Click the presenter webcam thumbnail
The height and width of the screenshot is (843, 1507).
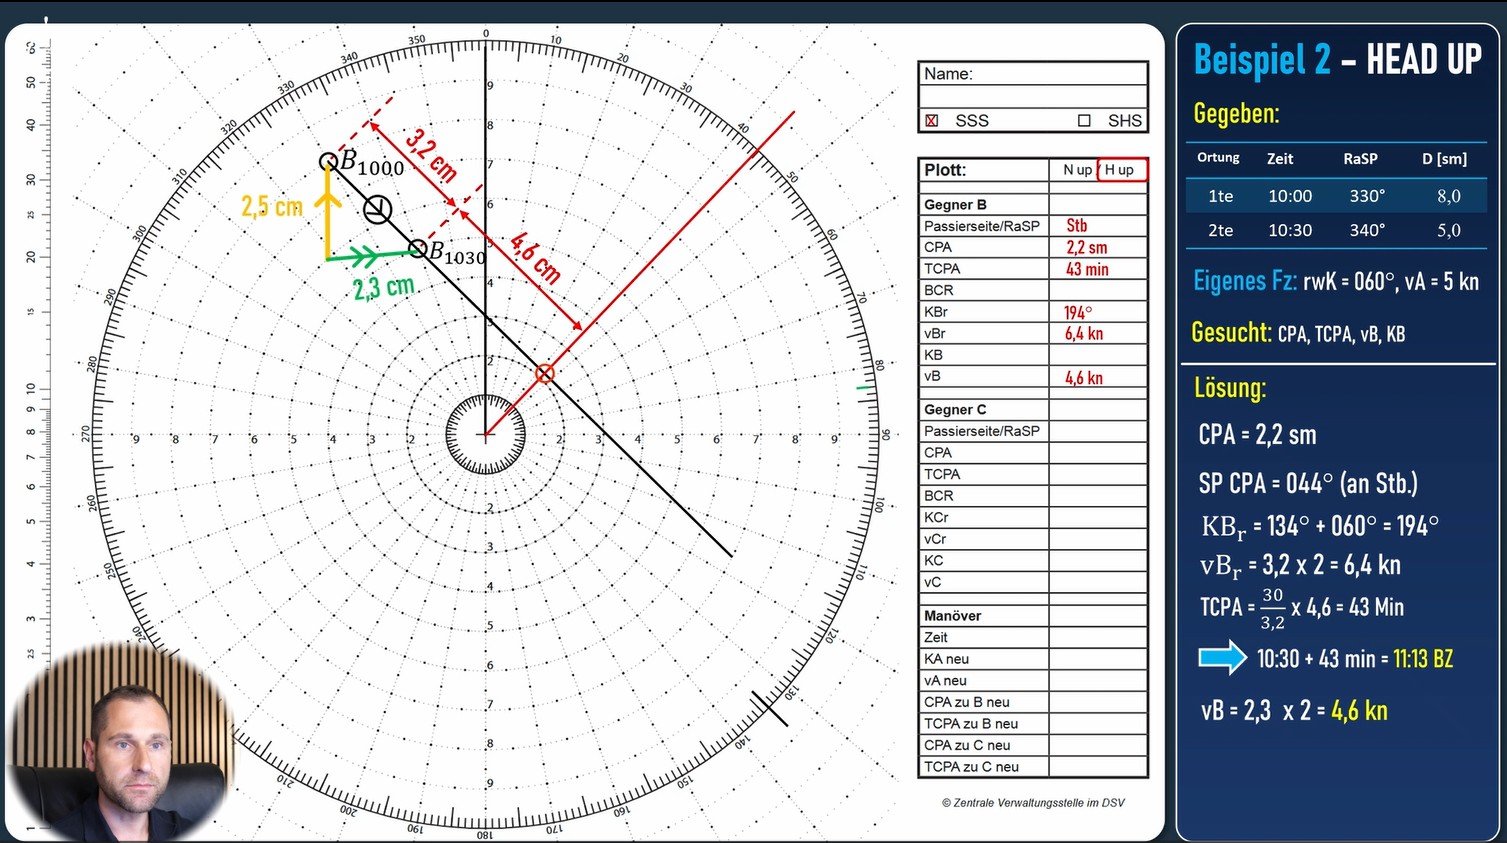pyautogui.click(x=120, y=740)
